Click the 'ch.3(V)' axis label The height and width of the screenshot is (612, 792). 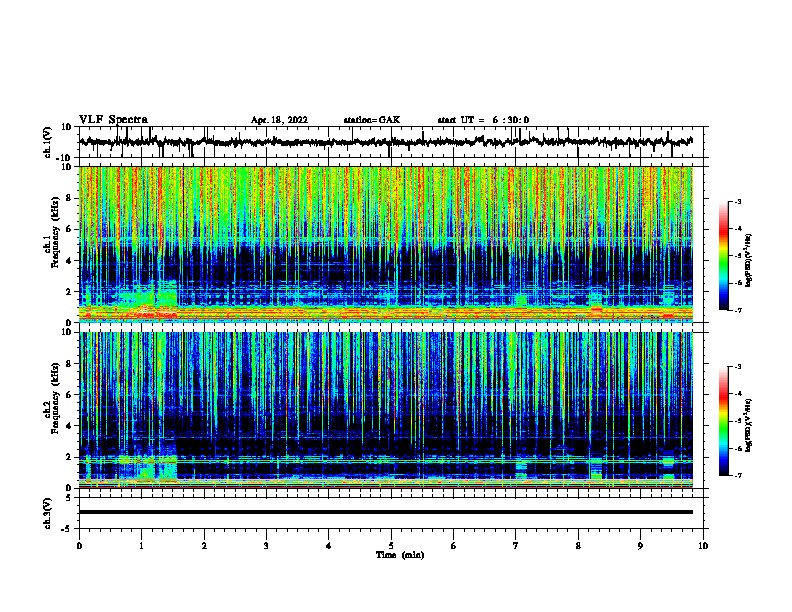[48, 513]
